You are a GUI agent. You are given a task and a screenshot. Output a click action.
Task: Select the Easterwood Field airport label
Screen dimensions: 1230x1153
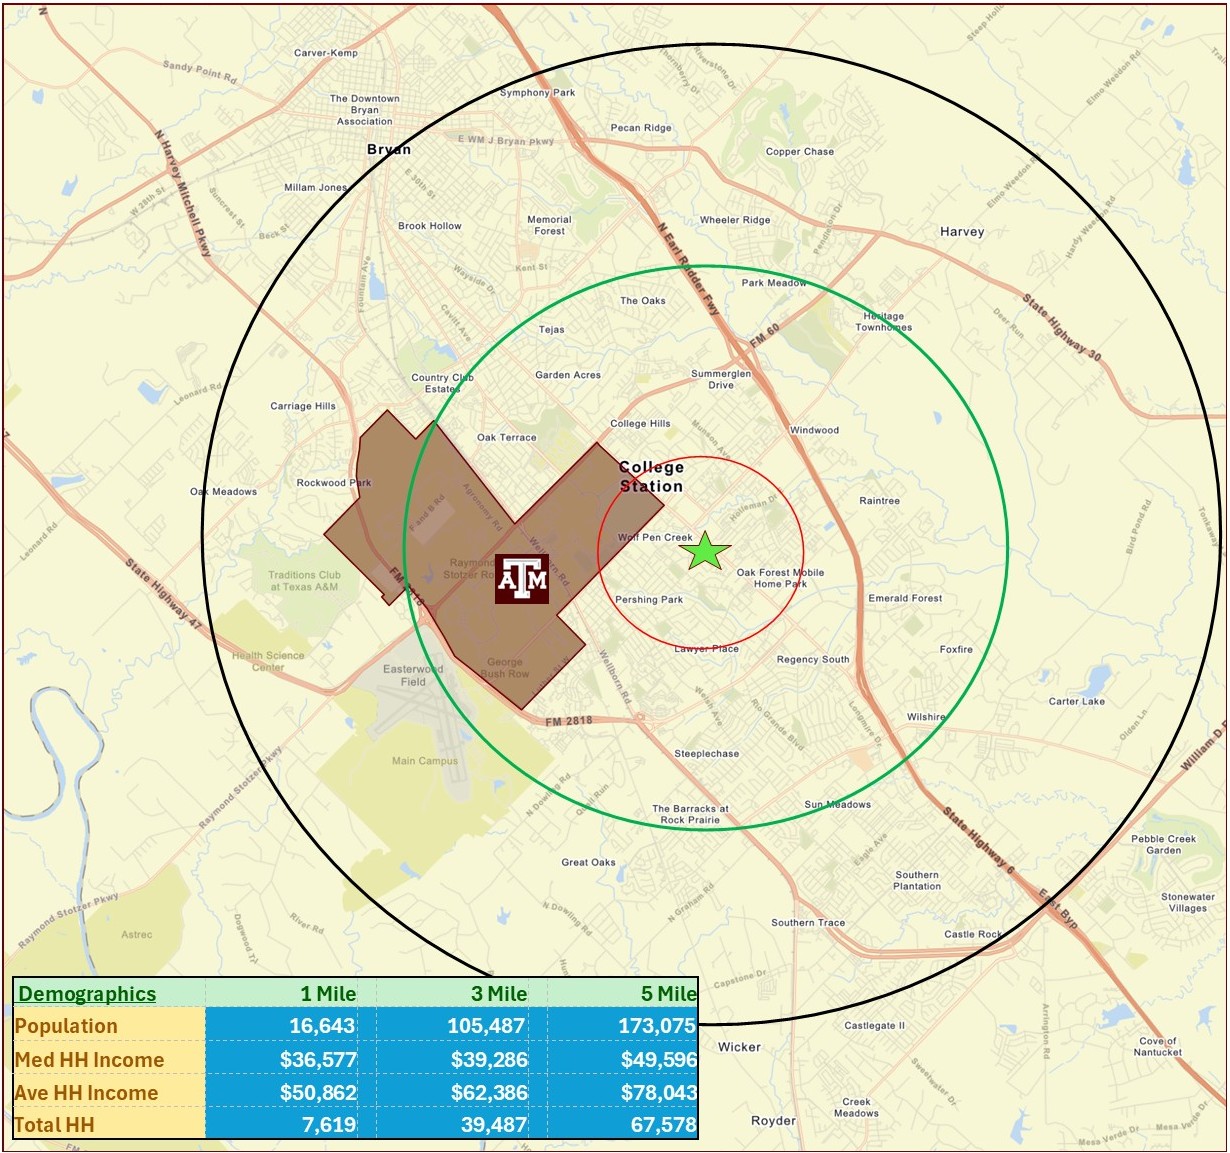click(413, 676)
